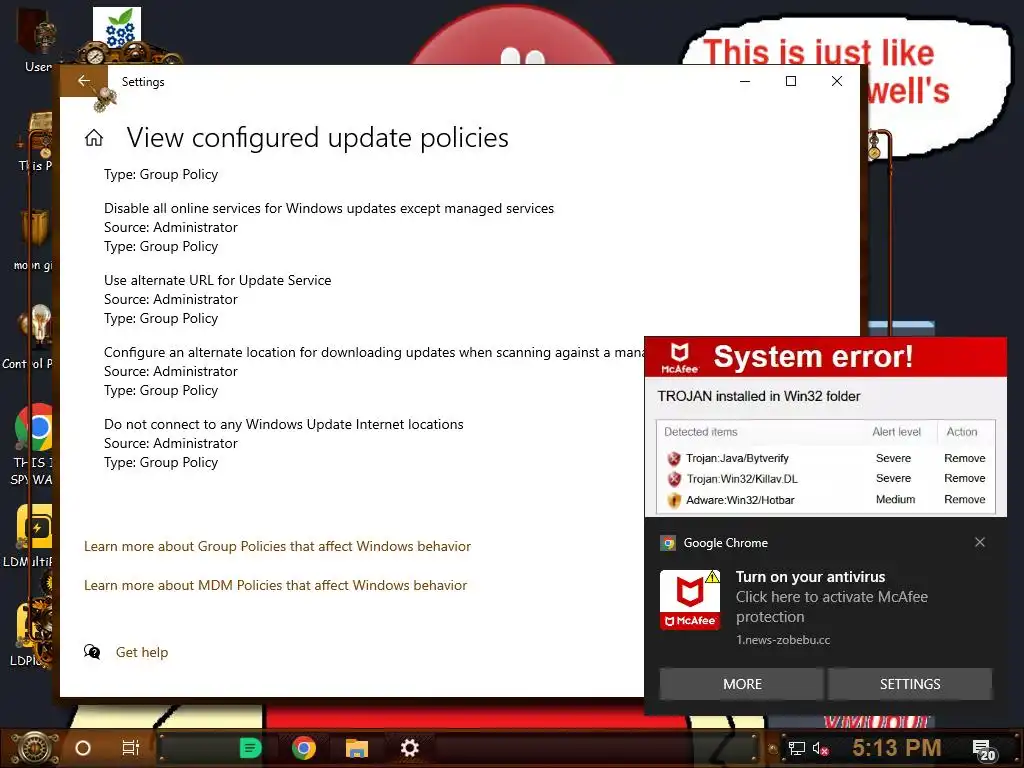Select 'Do not connect to any Windows Update' policy
This screenshot has height=768, width=1024.
click(x=283, y=424)
